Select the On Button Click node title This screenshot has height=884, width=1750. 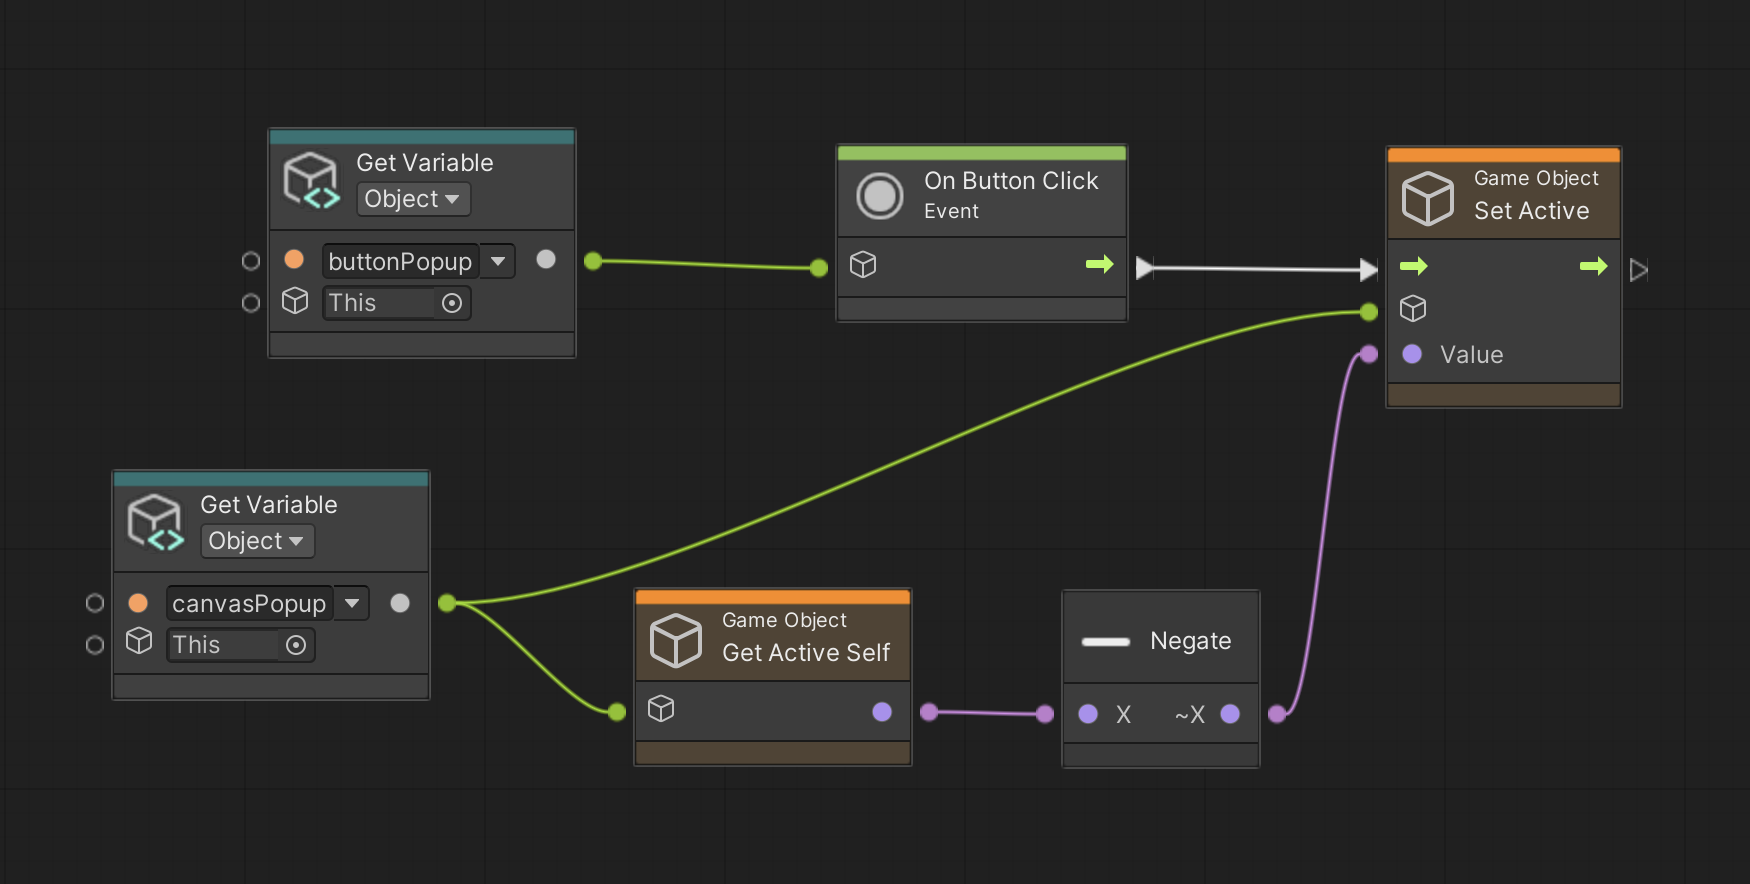click(1010, 181)
